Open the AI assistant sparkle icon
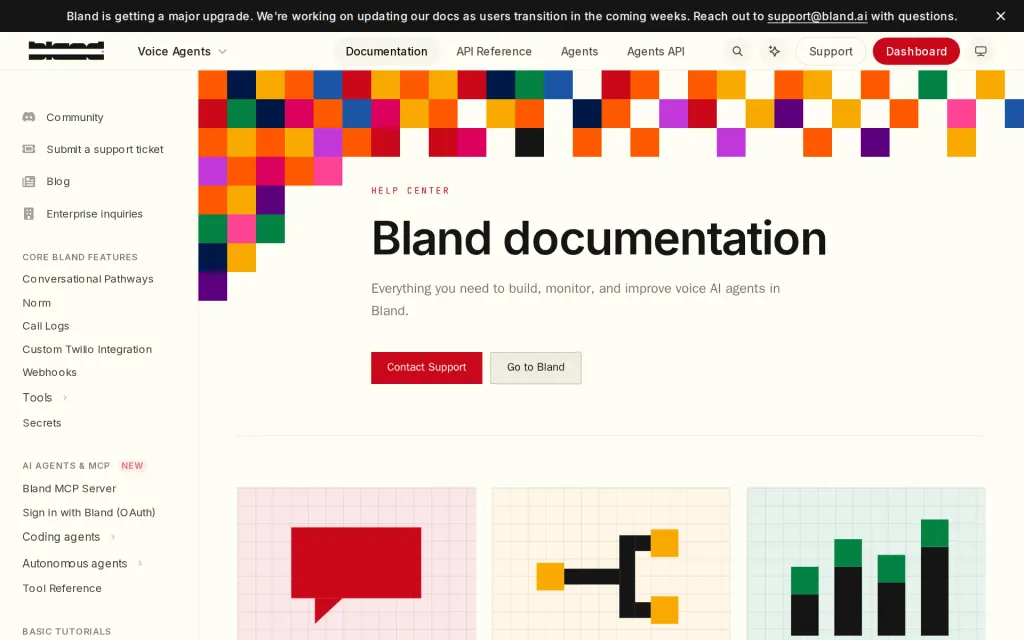This screenshot has height=640, width=1024. tap(775, 51)
